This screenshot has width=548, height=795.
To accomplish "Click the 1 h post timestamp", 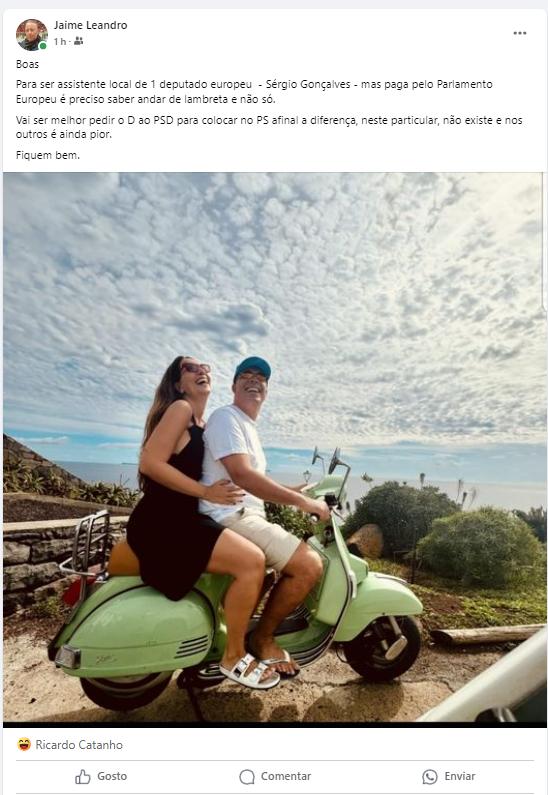I will (60, 42).
